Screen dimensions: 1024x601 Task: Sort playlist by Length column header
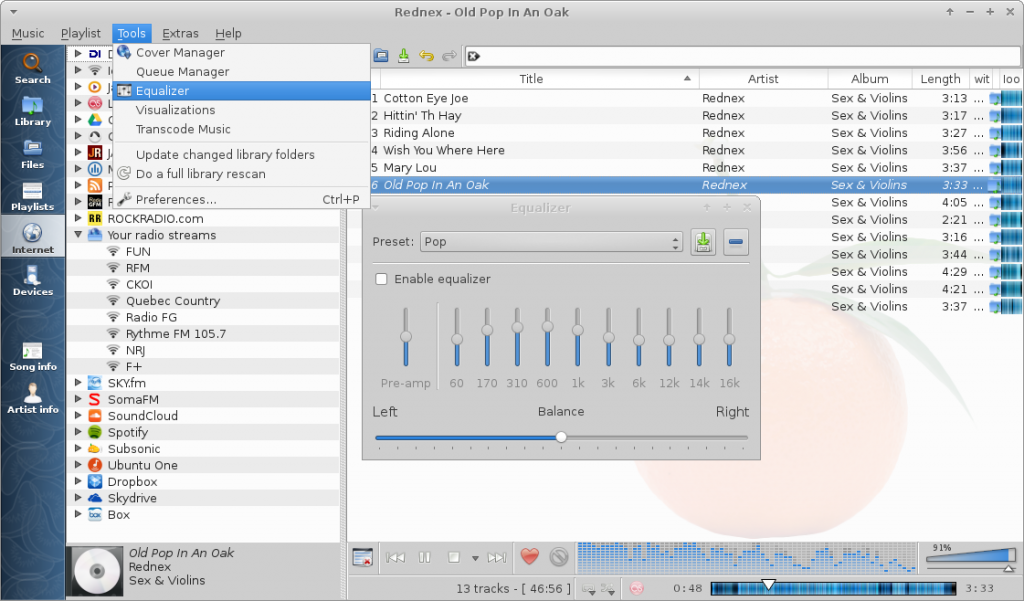[x=940, y=78]
